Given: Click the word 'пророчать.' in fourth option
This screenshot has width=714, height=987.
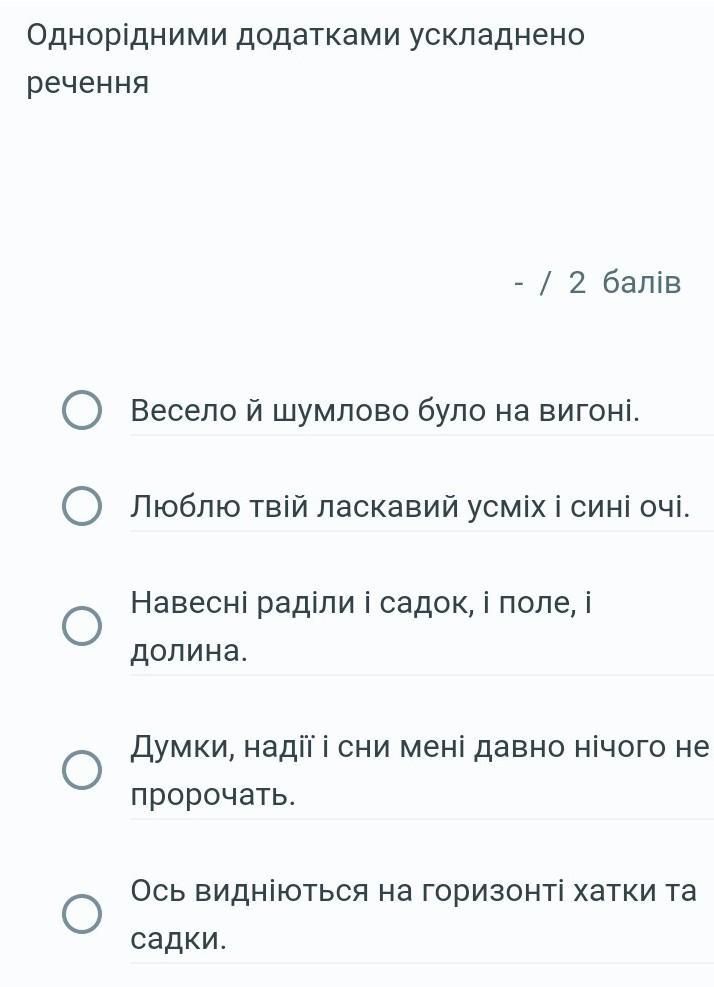Looking at the screenshot, I should pos(213,796).
